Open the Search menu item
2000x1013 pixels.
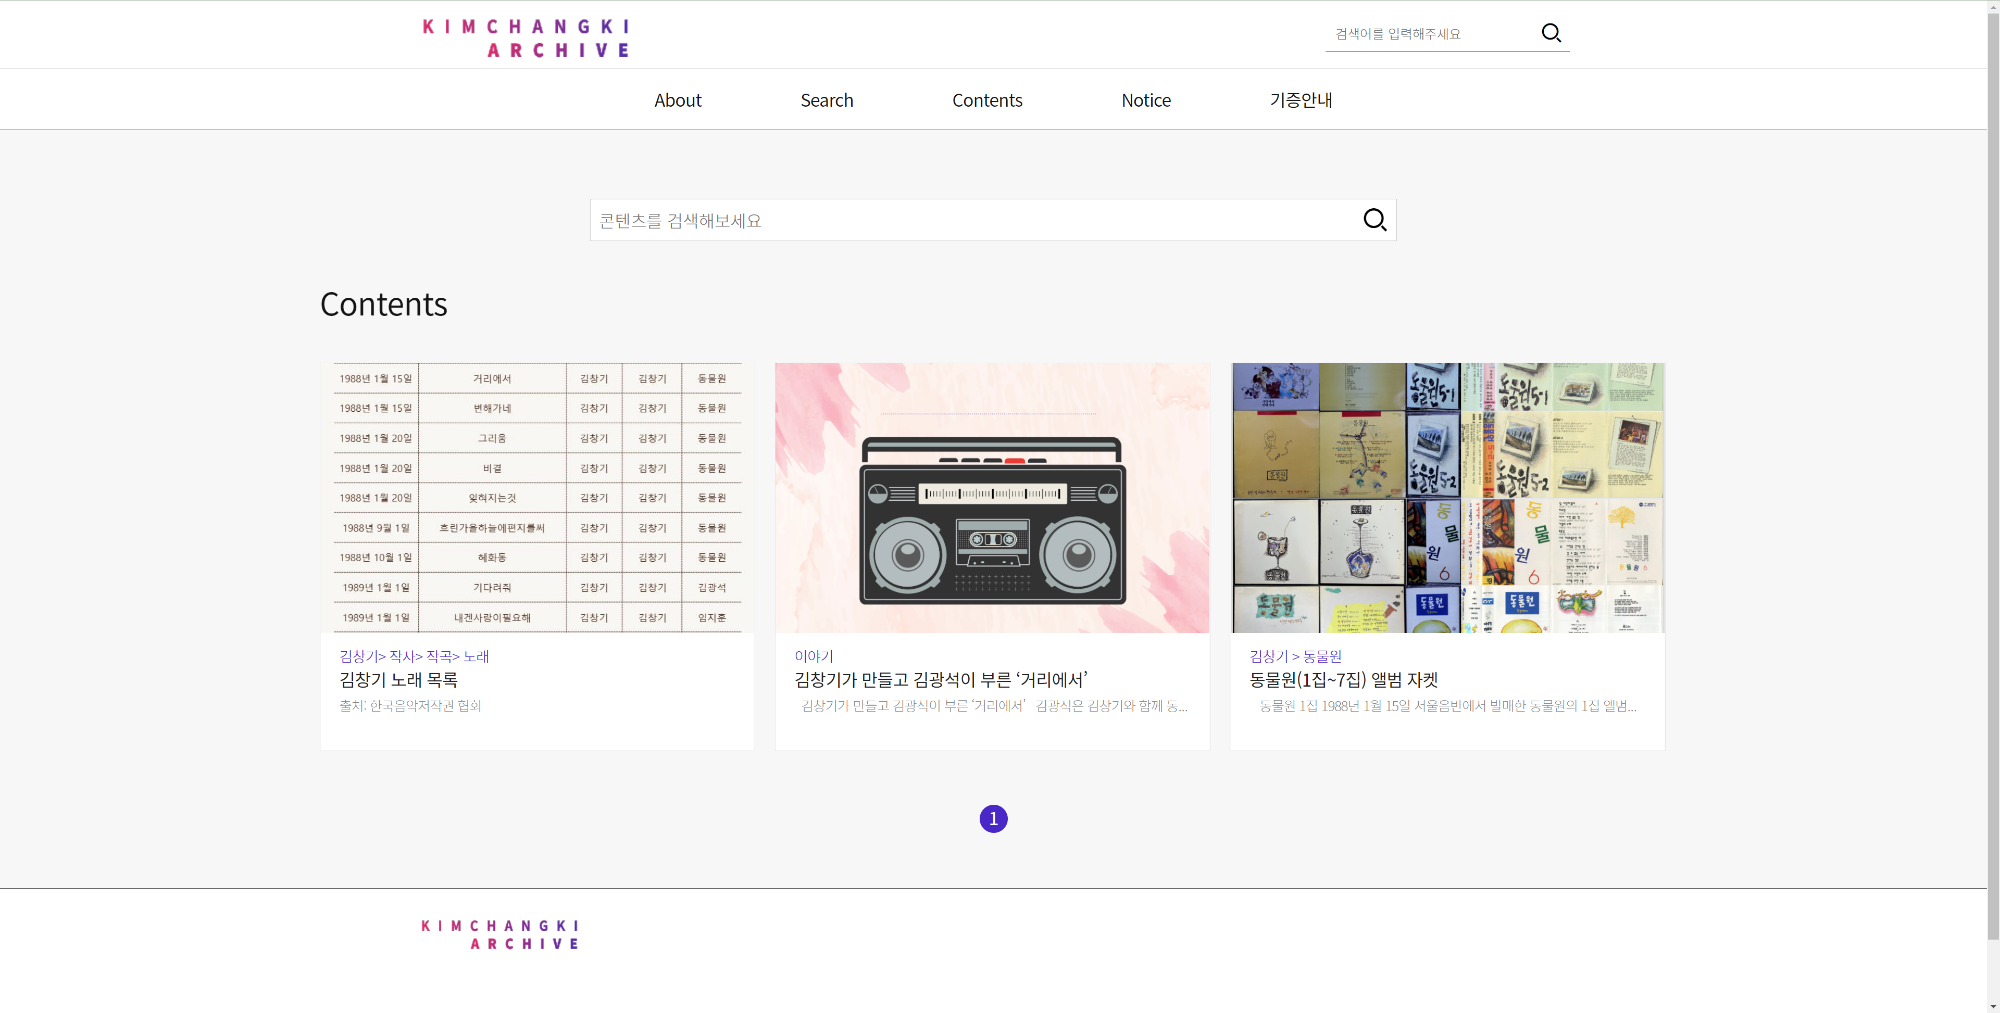point(826,100)
